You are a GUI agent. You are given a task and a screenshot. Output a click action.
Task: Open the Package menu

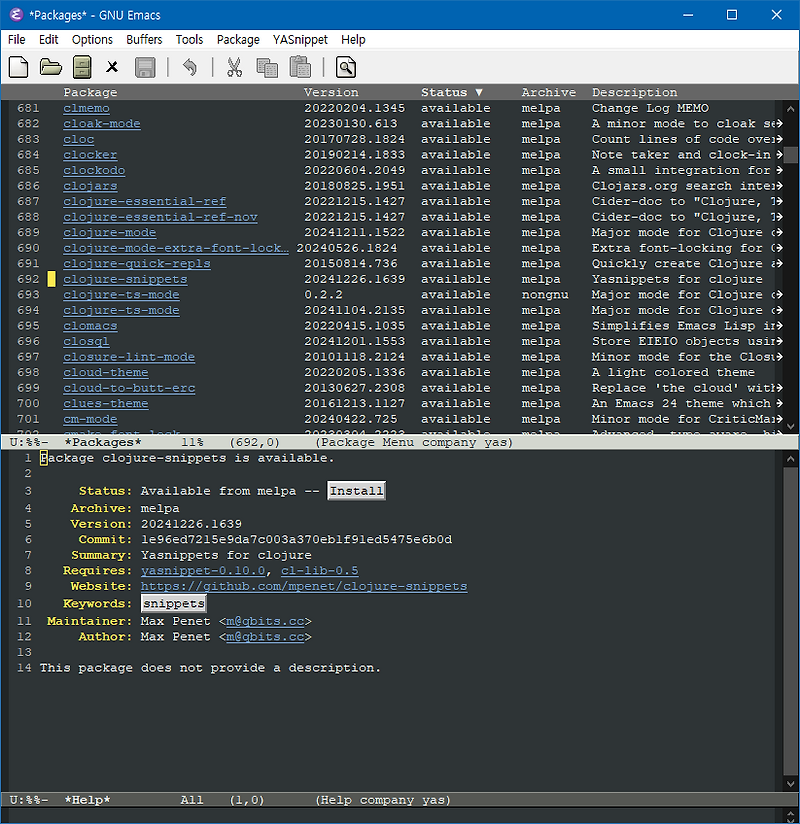tap(238, 39)
